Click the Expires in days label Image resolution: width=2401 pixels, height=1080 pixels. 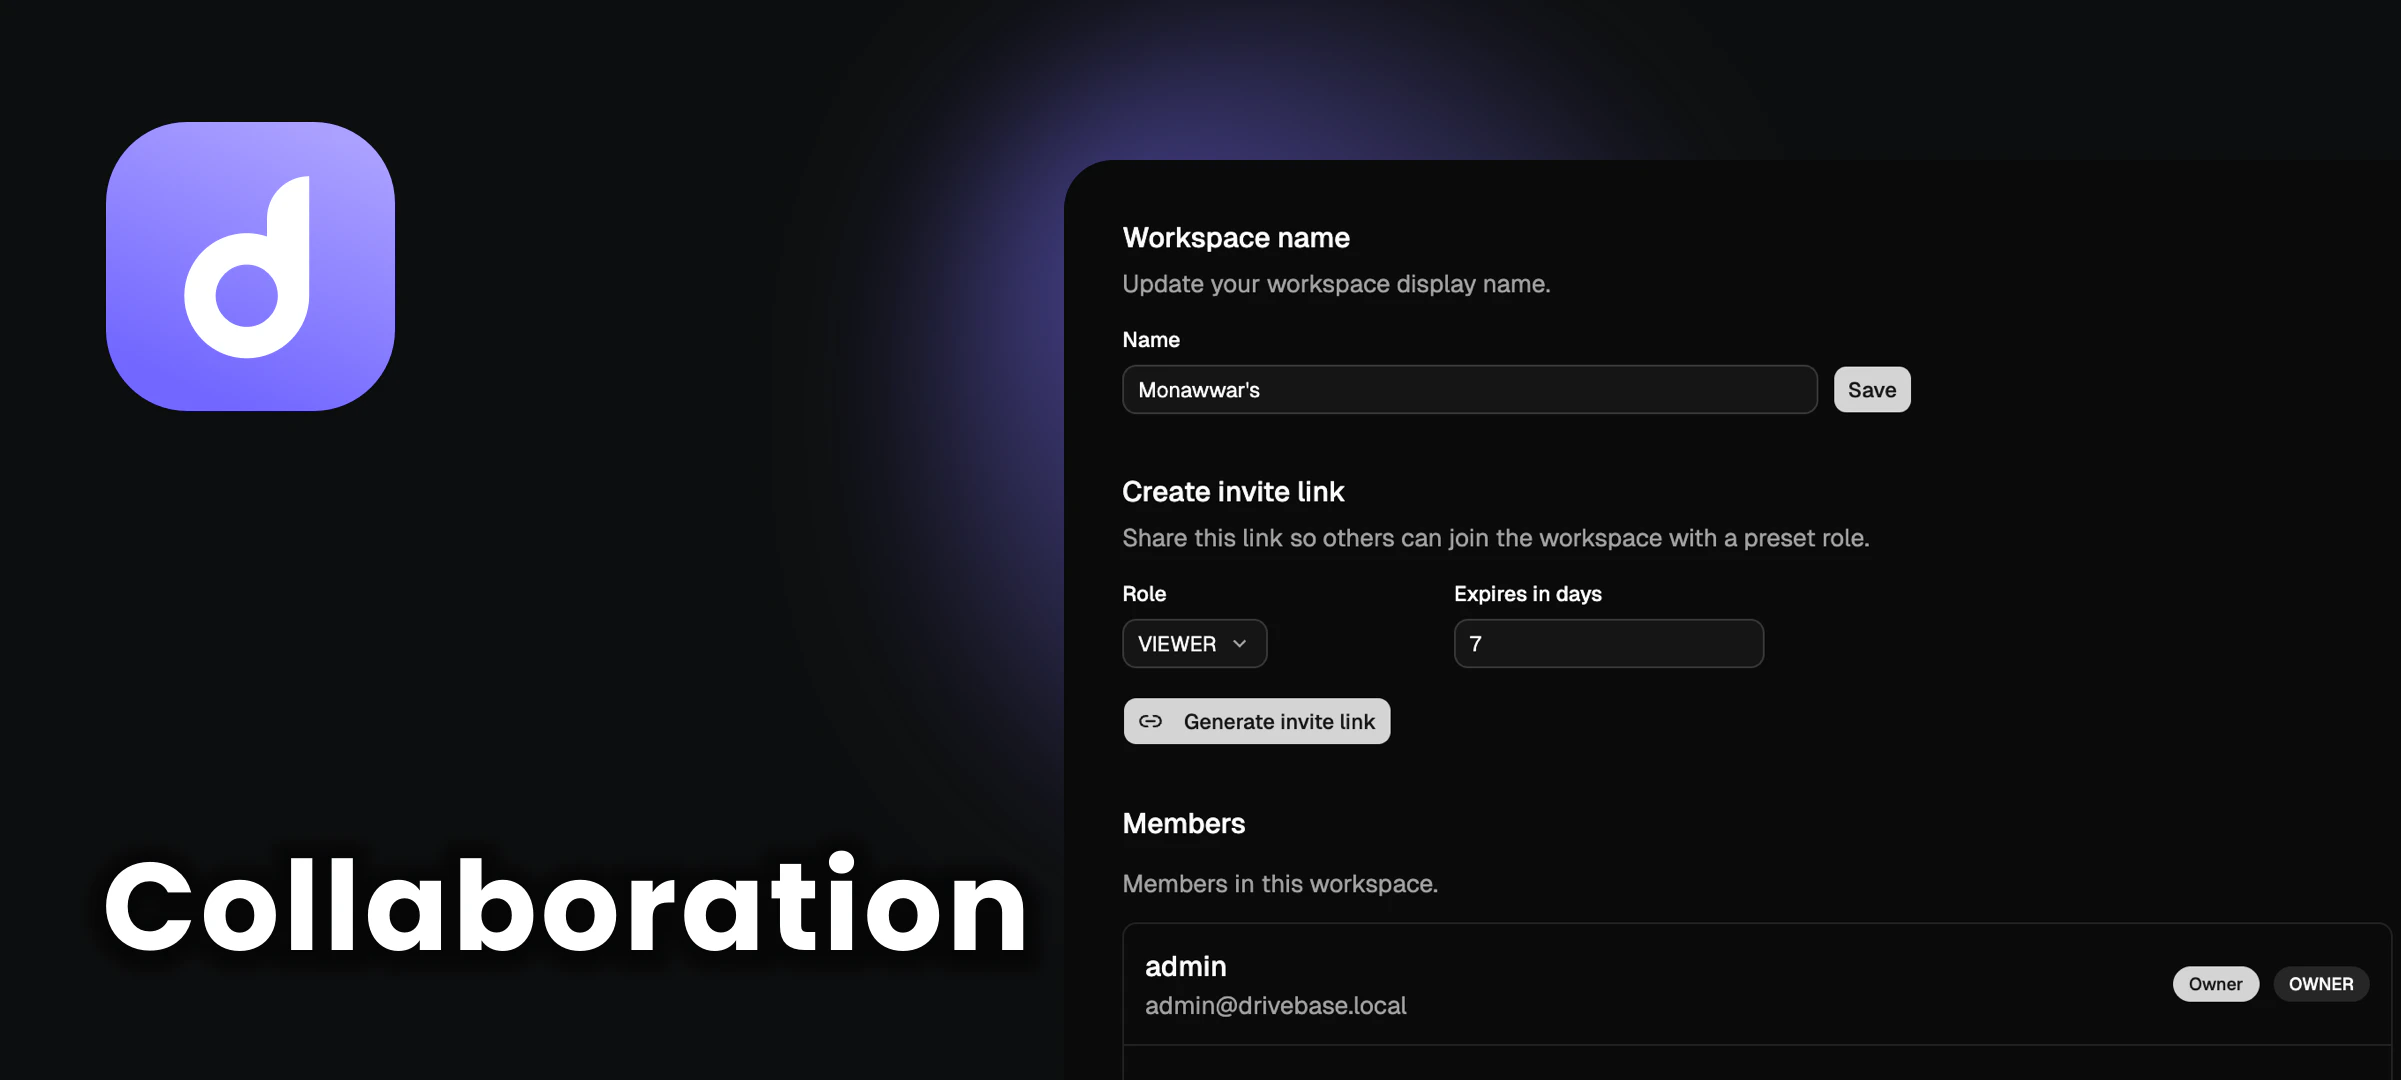(1527, 594)
